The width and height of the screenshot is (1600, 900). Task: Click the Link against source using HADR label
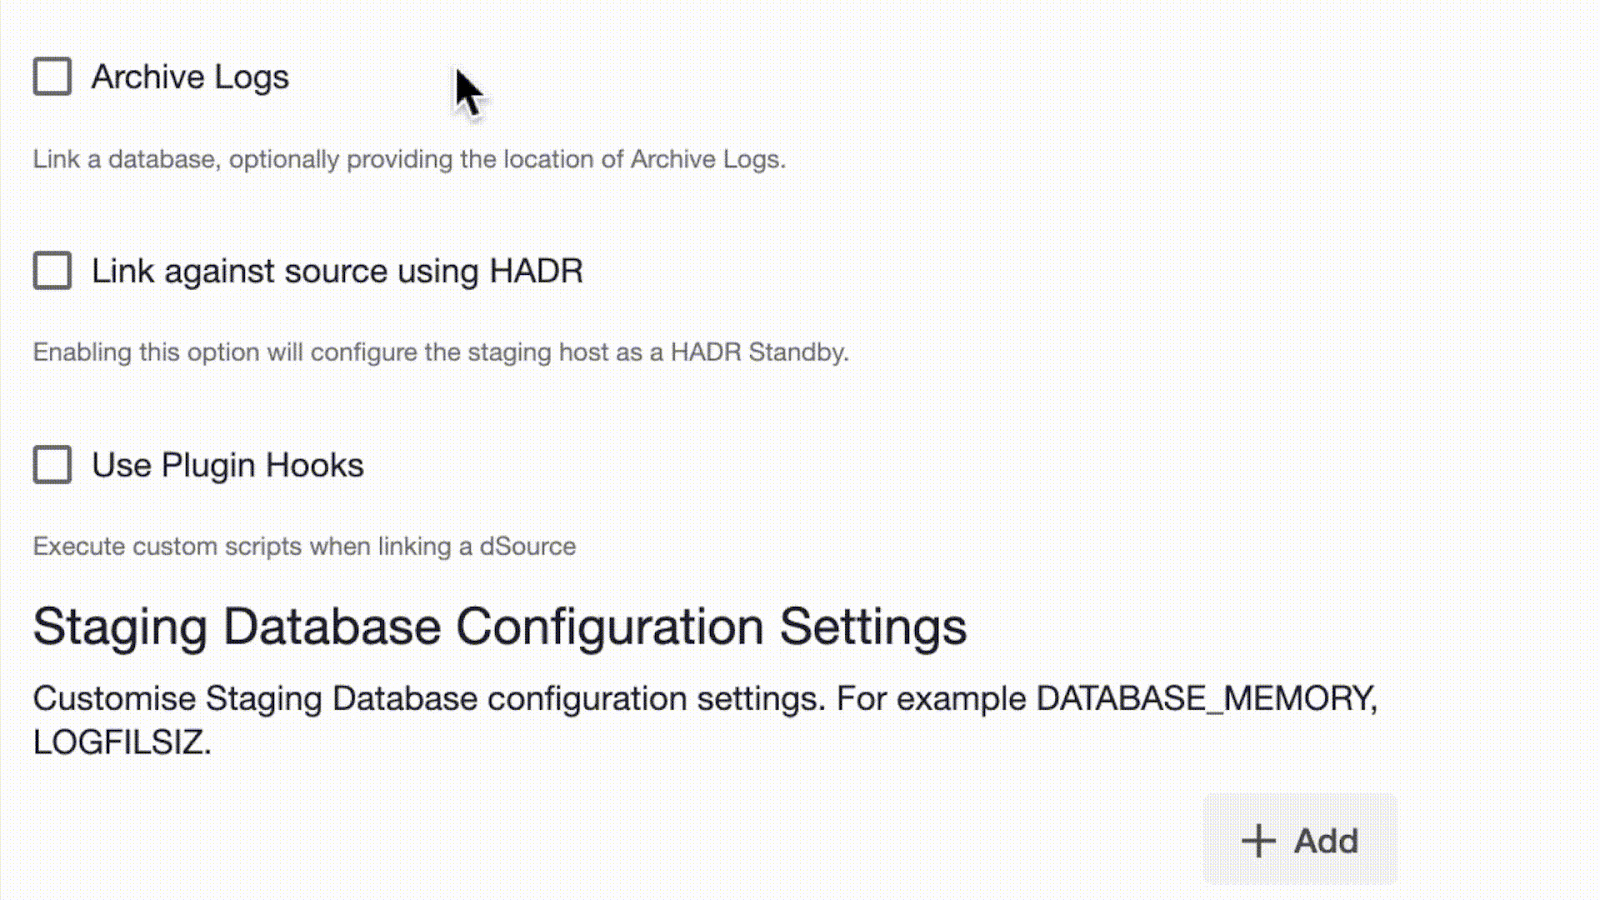point(337,271)
